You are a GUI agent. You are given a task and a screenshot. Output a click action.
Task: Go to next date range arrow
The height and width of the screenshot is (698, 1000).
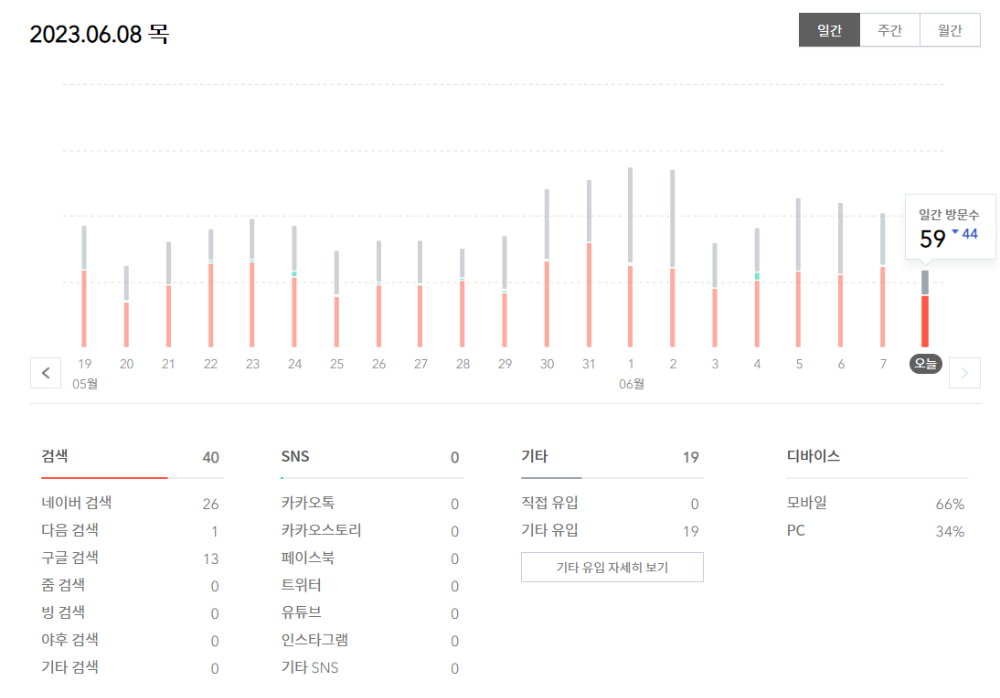pos(964,373)
